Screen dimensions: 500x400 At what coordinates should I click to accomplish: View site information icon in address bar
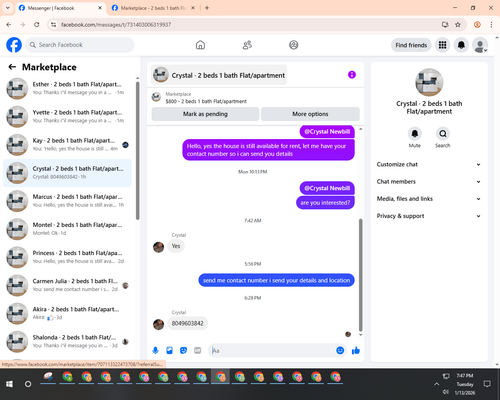pyautogui.click(x=53, y=25)
